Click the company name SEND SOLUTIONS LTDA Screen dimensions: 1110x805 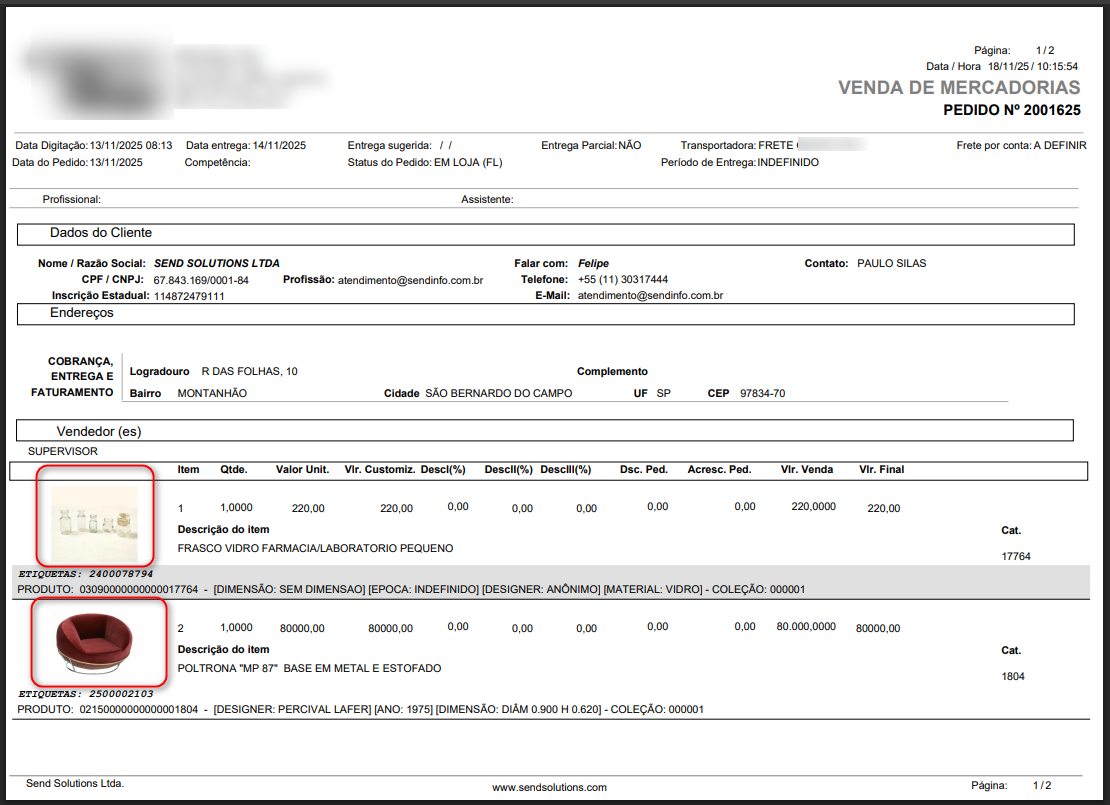coord(217,263)
